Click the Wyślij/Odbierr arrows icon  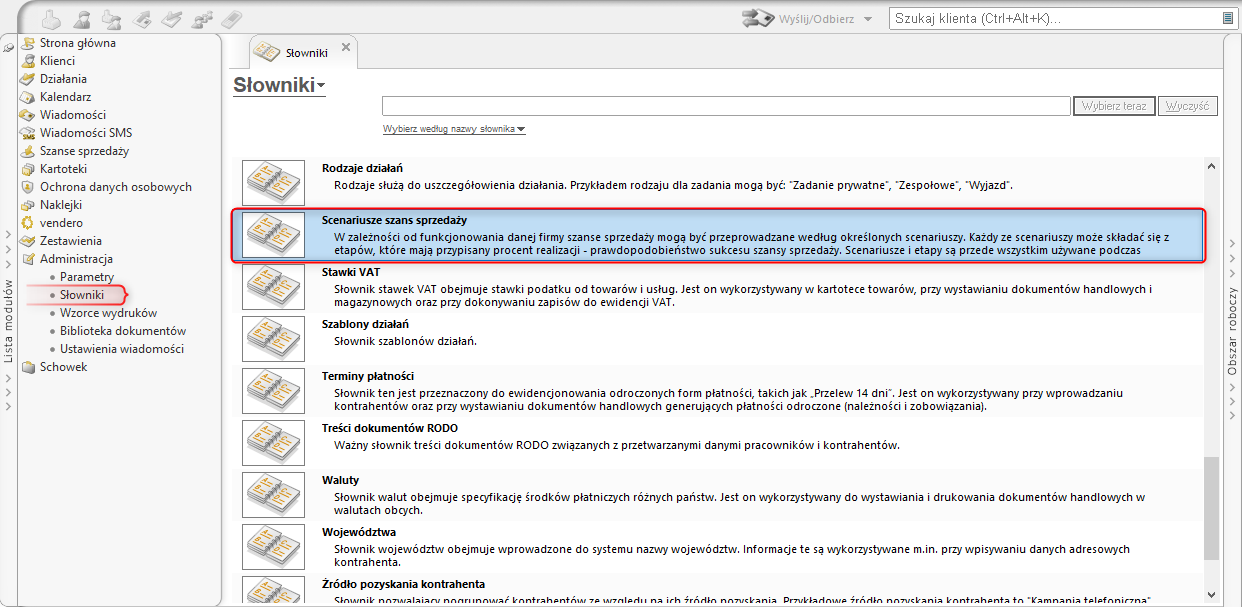[759, 18]
